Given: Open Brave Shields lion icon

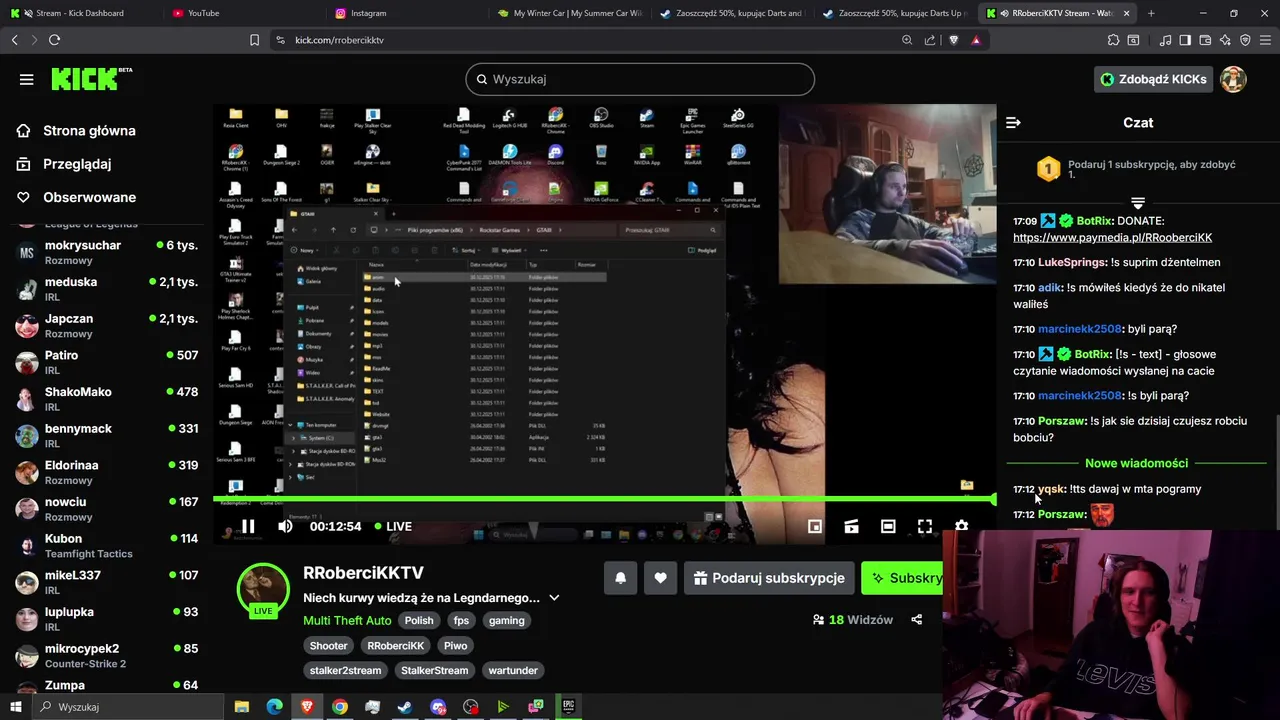Looking at the screenshot, I should [953, 40].
